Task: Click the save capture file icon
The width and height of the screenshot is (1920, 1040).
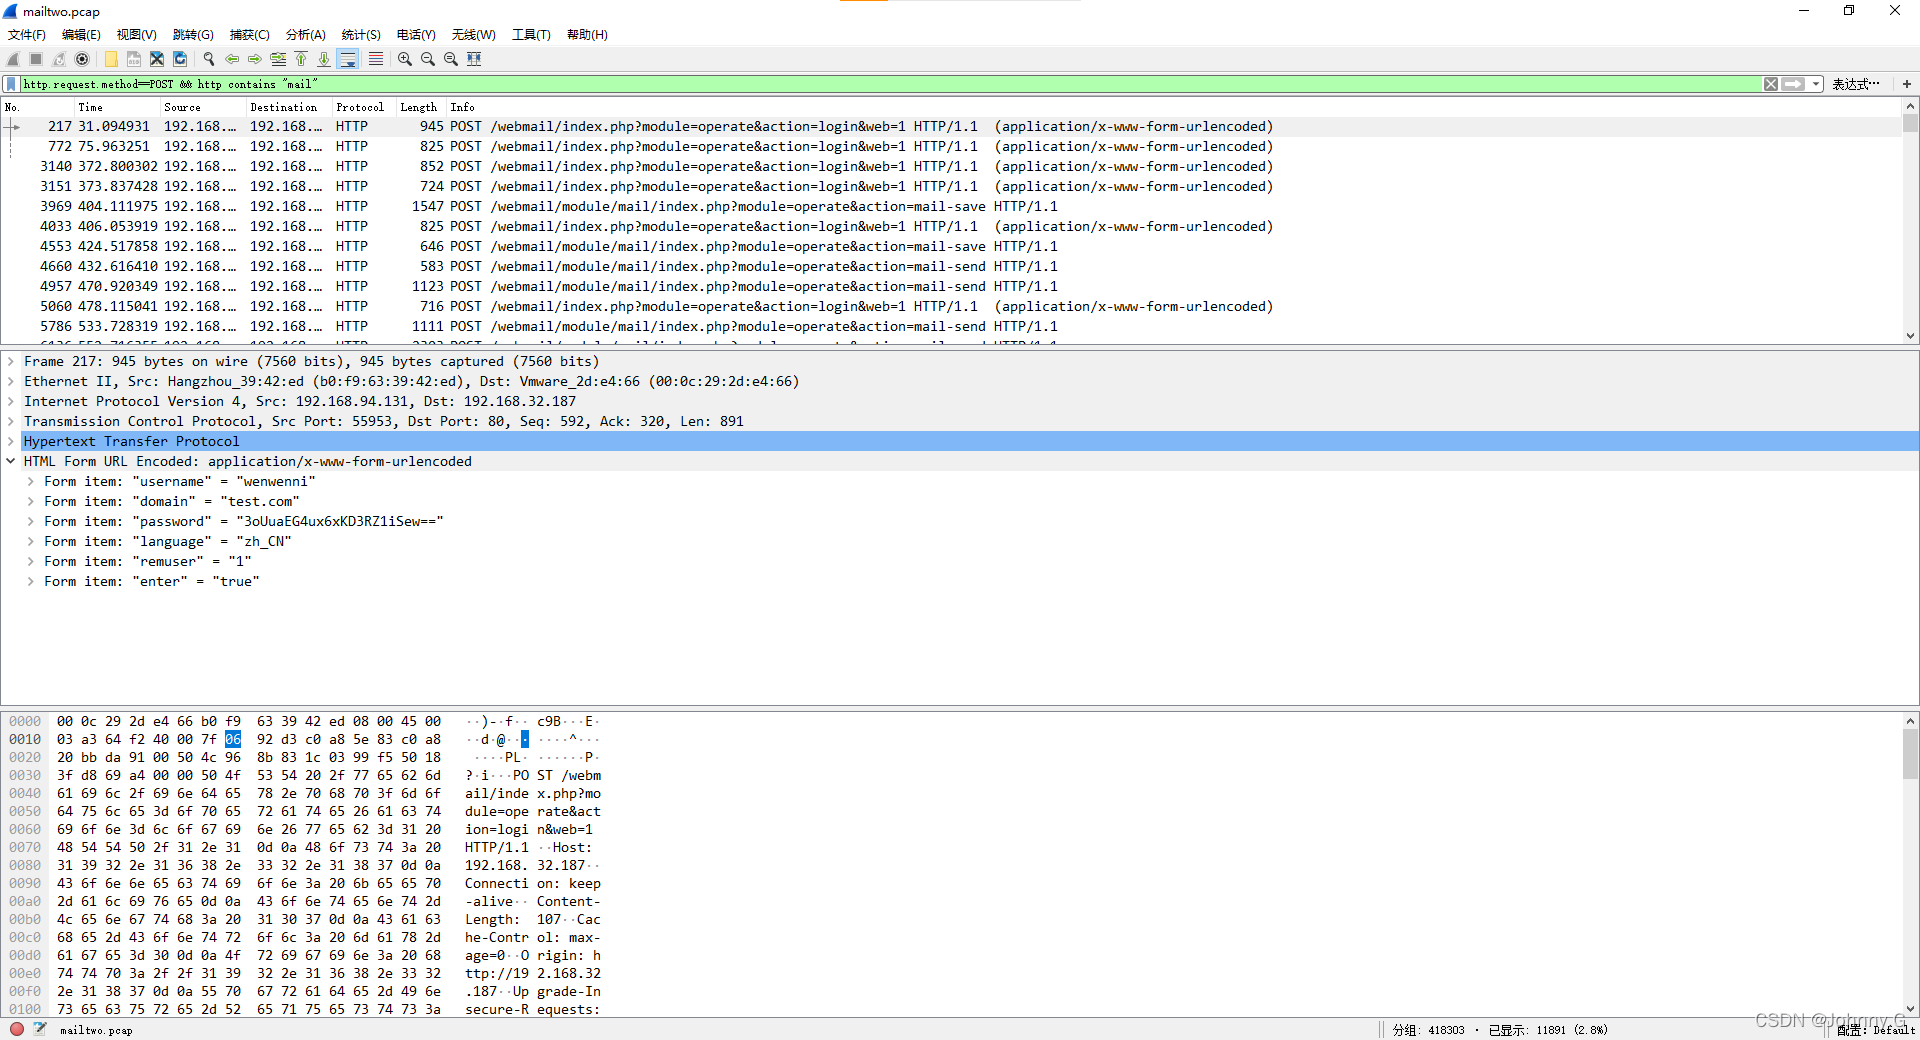Action: (134, 59)
